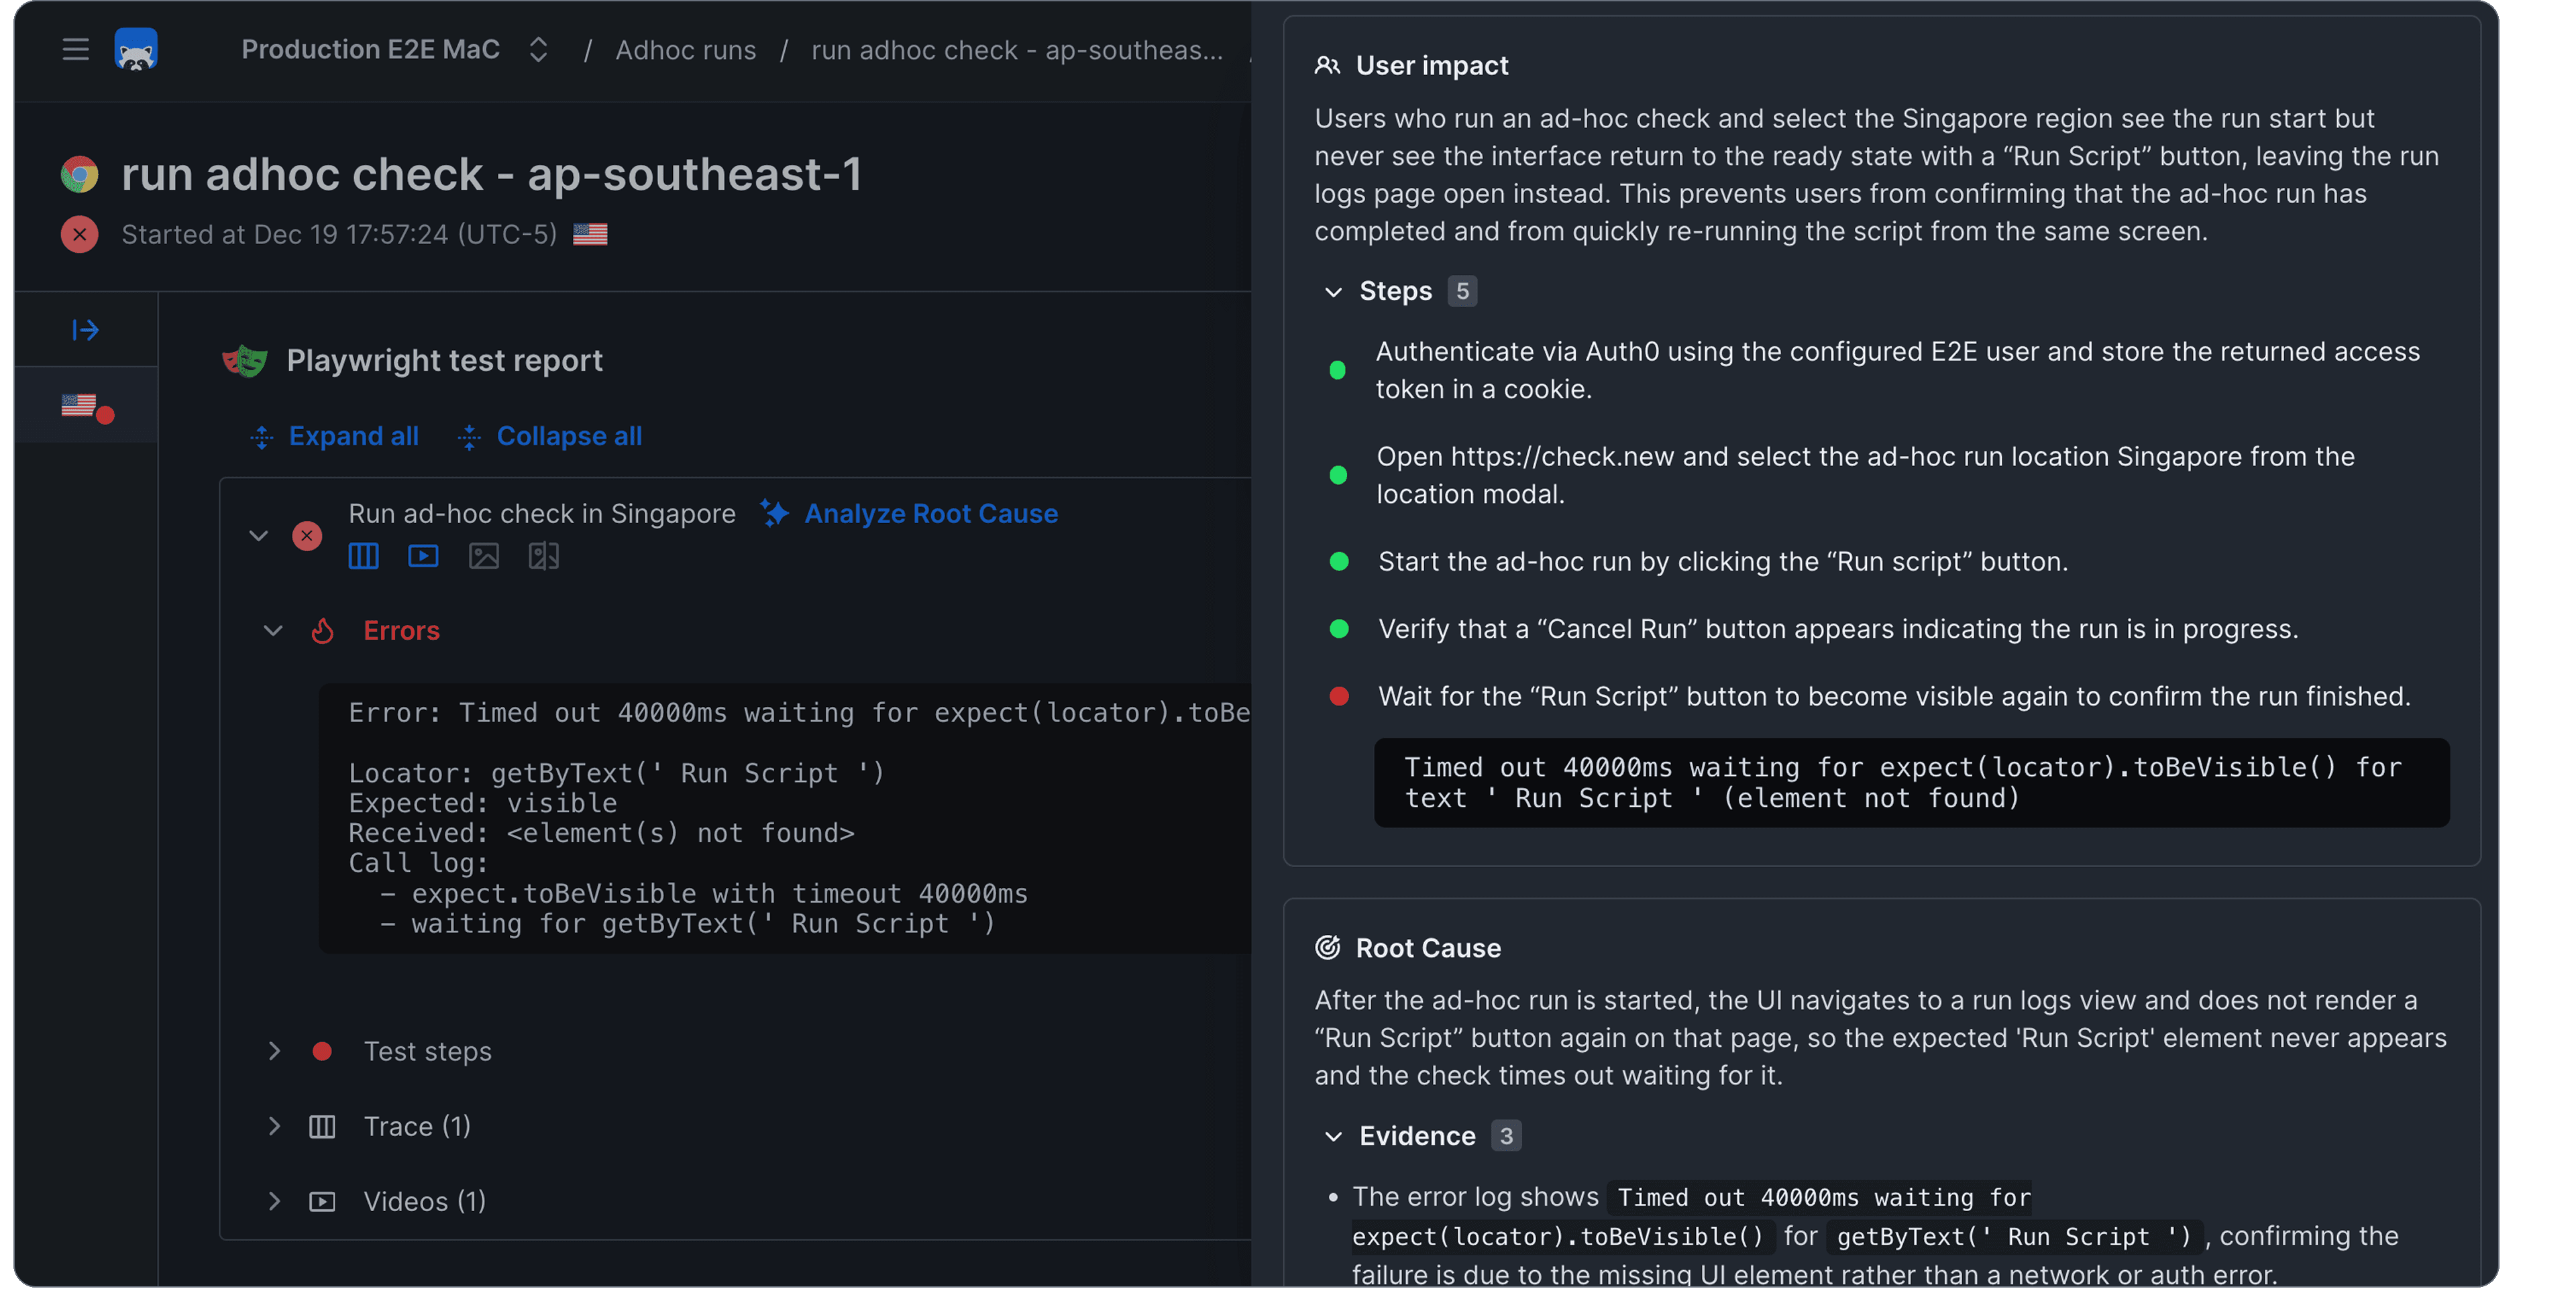
Task: Collapse the Evidence list under Root Cause
Action: [1333, 1137]
